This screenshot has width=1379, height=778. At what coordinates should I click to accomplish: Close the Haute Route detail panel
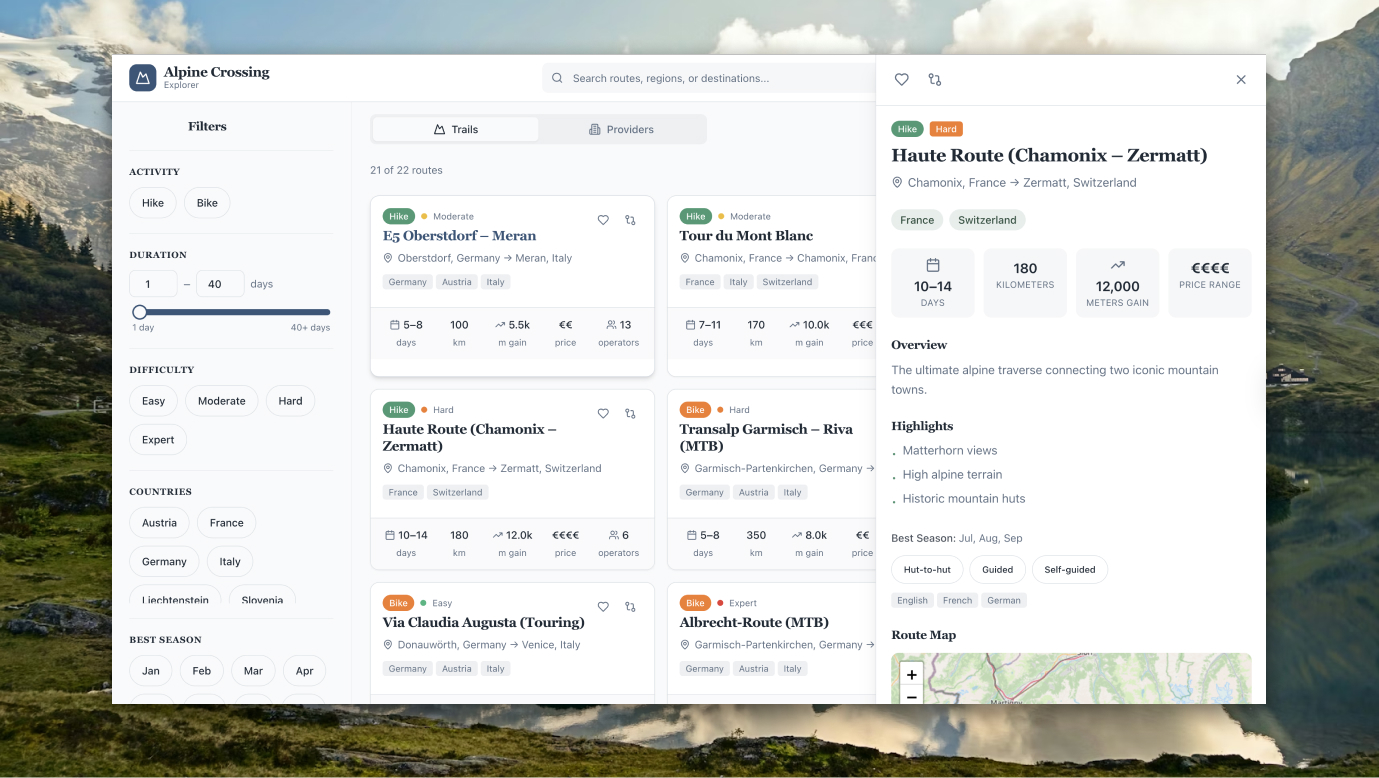pyautogui.click(x=1240, y=79)
